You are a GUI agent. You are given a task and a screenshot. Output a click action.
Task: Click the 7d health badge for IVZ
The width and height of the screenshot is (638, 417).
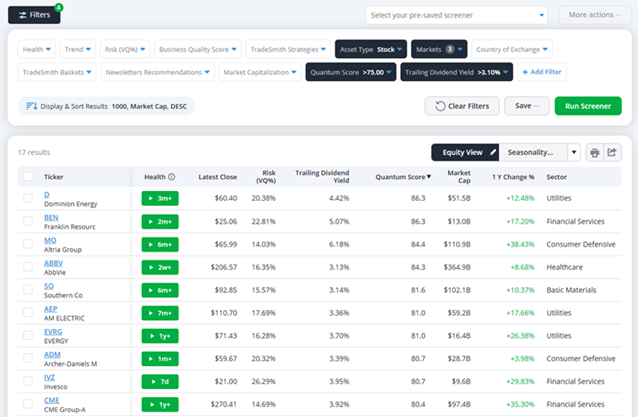[160, 382]
